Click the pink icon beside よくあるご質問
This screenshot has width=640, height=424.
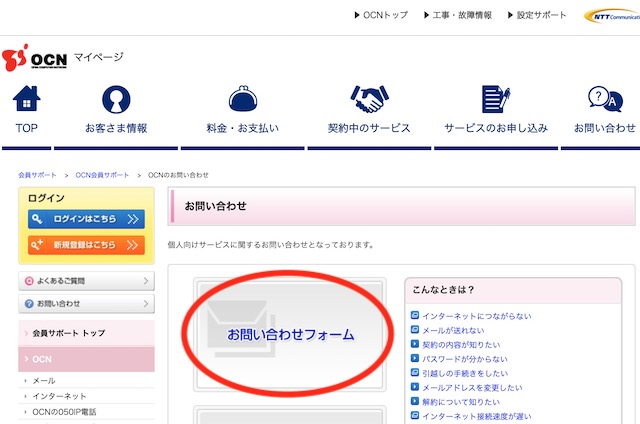(x=29, y=281)
